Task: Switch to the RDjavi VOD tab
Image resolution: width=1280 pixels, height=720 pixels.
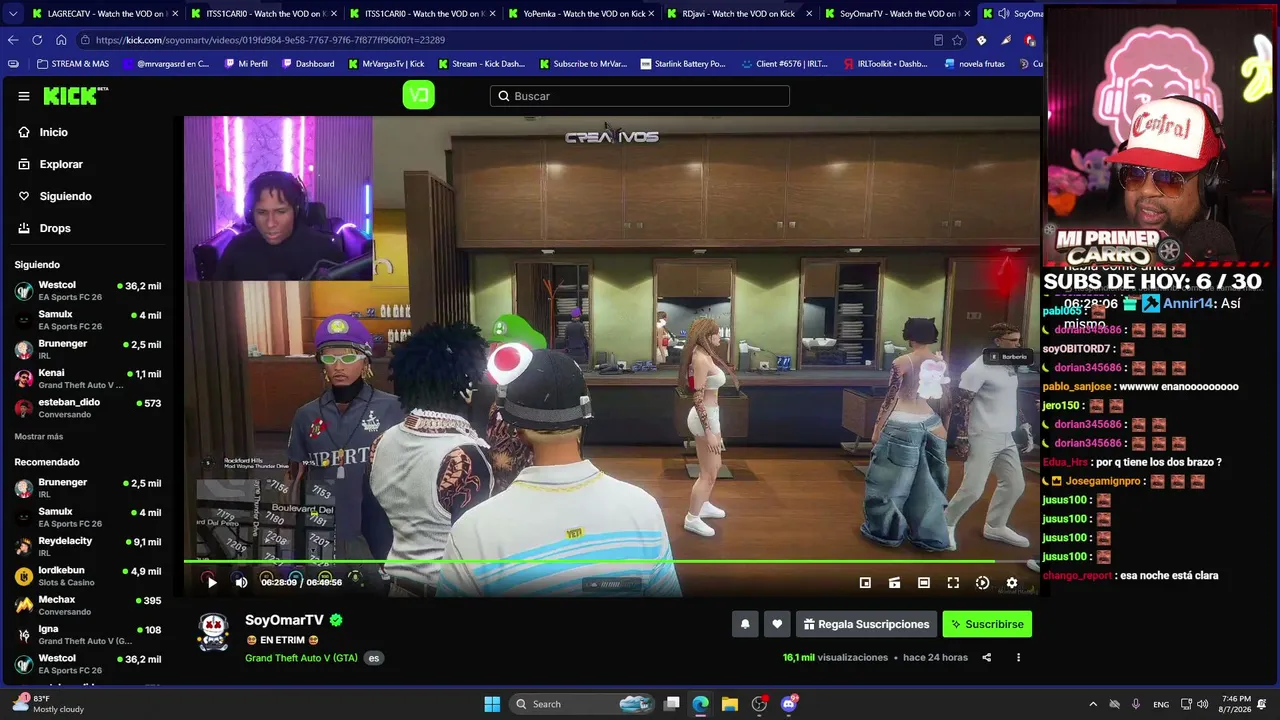Action: pos(741,14)
